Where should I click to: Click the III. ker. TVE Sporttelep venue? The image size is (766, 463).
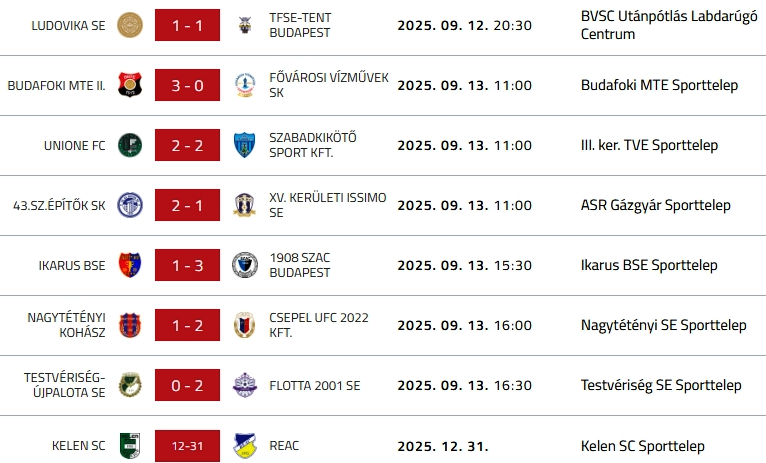[x=649, y=145]
